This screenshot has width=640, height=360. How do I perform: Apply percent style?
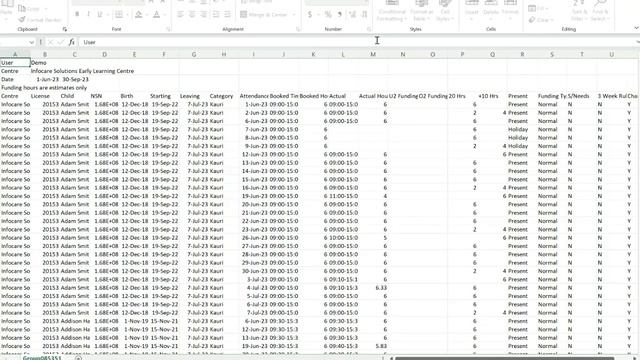point(328,15)
